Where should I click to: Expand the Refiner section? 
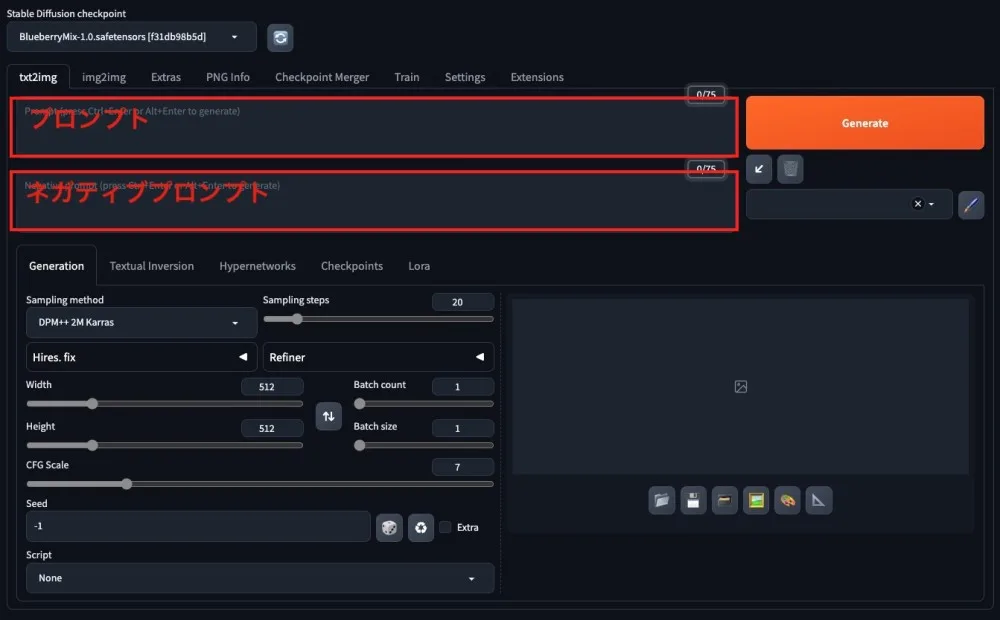378,357
